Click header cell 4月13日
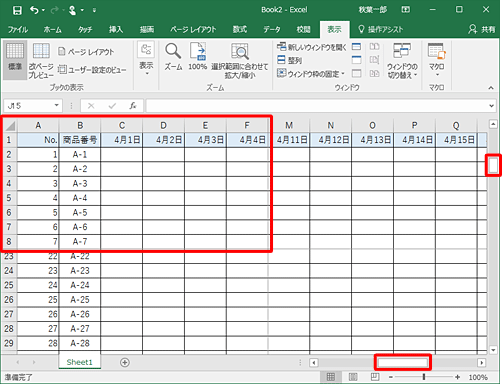The image size is (502, 384). [x=372, y=140]
